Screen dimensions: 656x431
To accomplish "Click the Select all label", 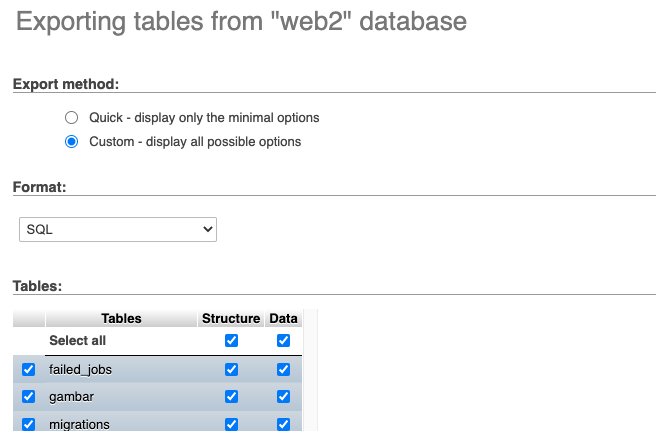I will [77, 341].
